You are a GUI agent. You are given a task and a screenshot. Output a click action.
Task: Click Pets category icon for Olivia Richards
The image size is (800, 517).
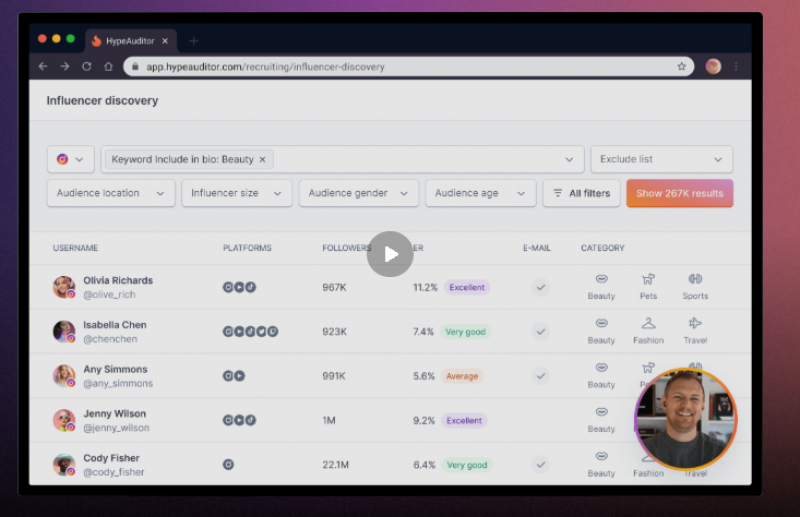click(648, 280)
